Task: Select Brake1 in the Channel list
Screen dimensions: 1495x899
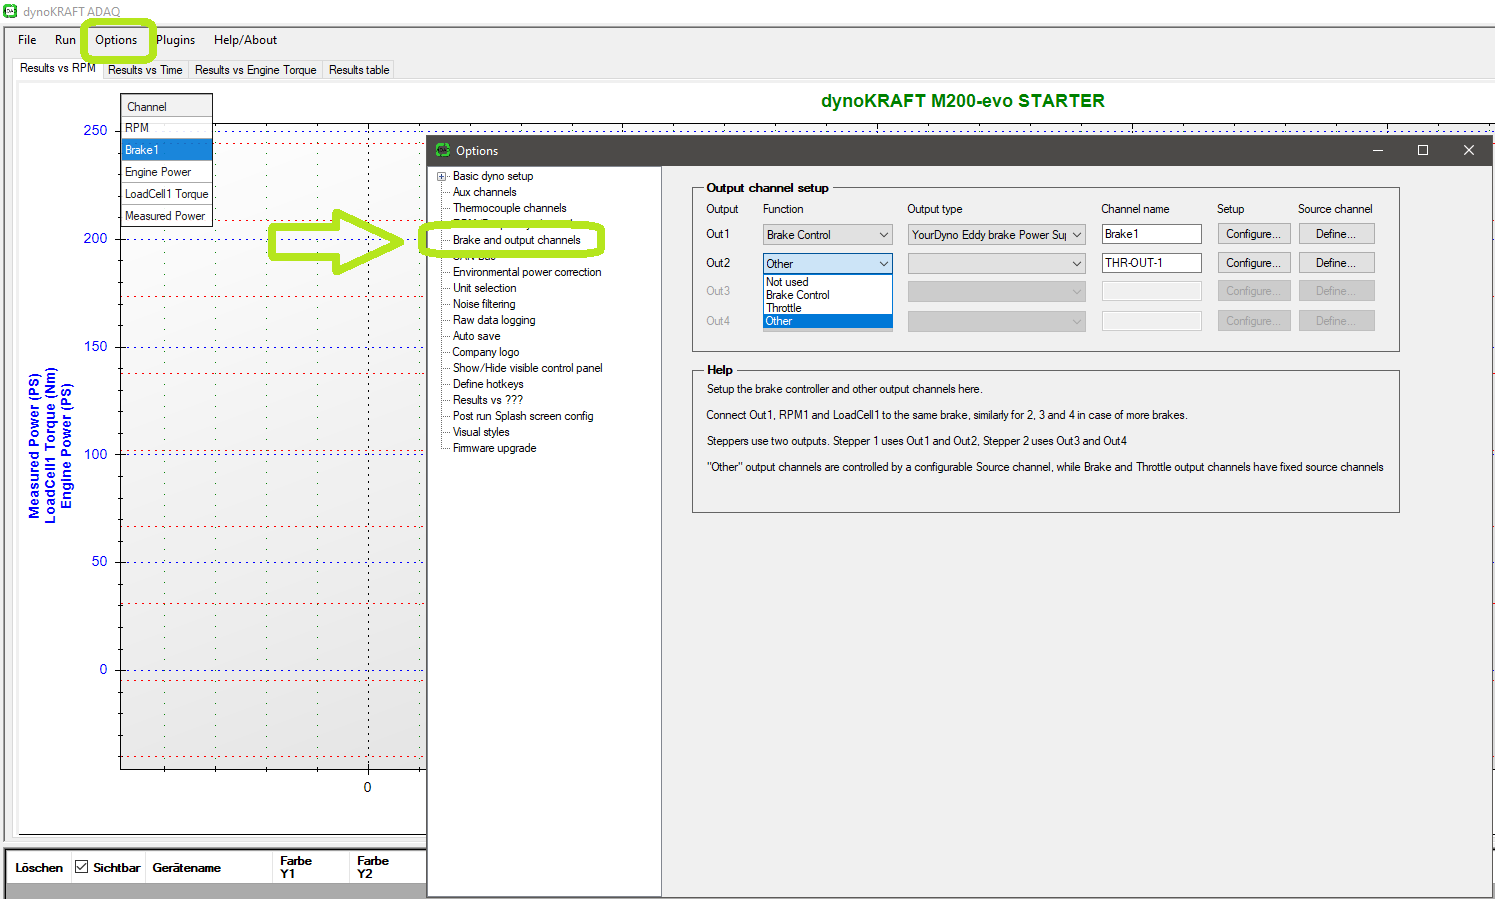Action: click(167, 150)
